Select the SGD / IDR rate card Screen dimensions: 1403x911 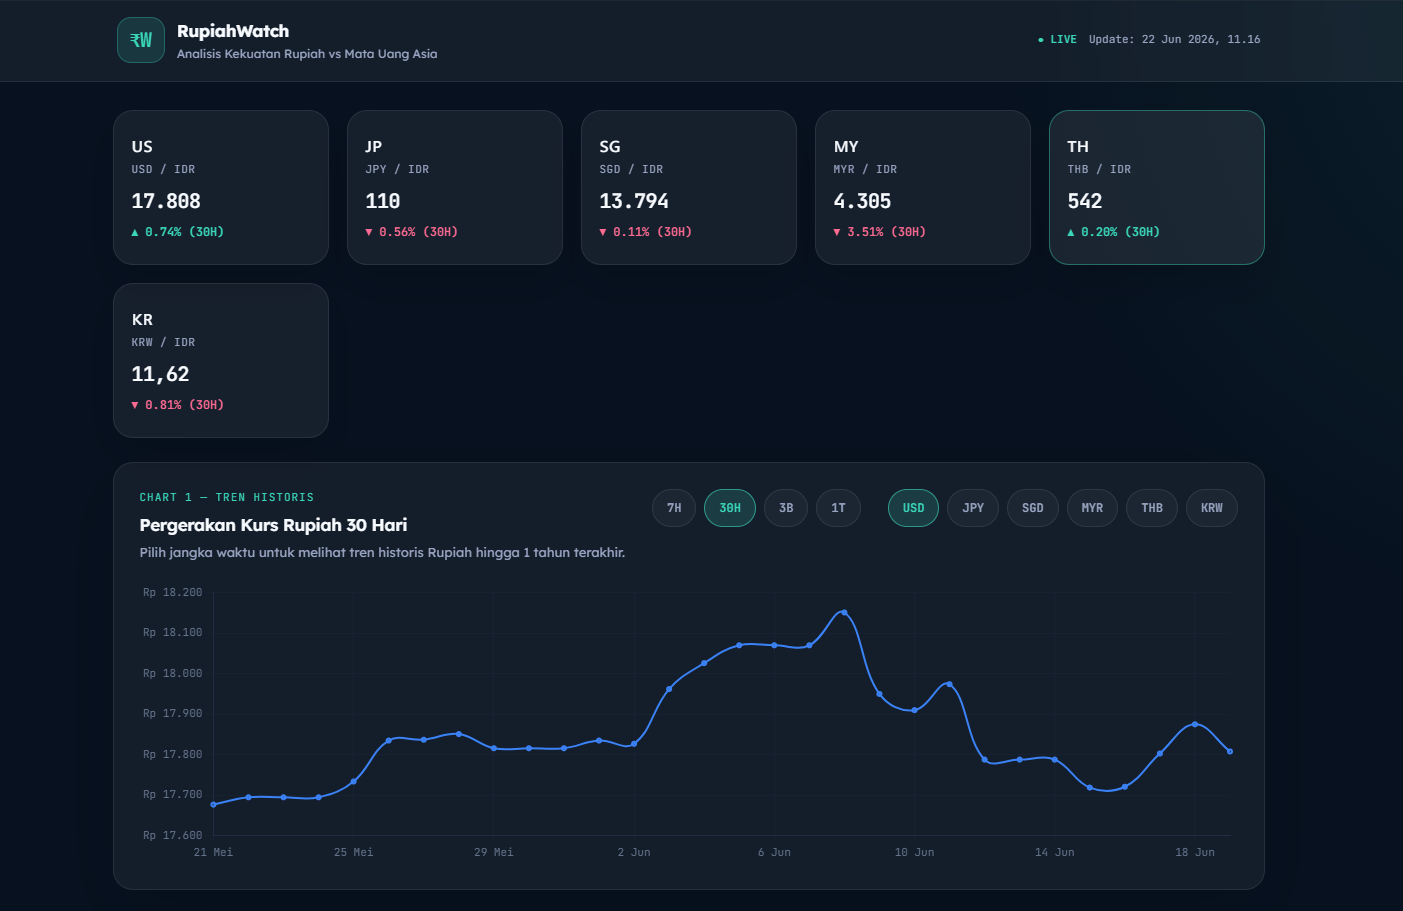tap(689, 187)
